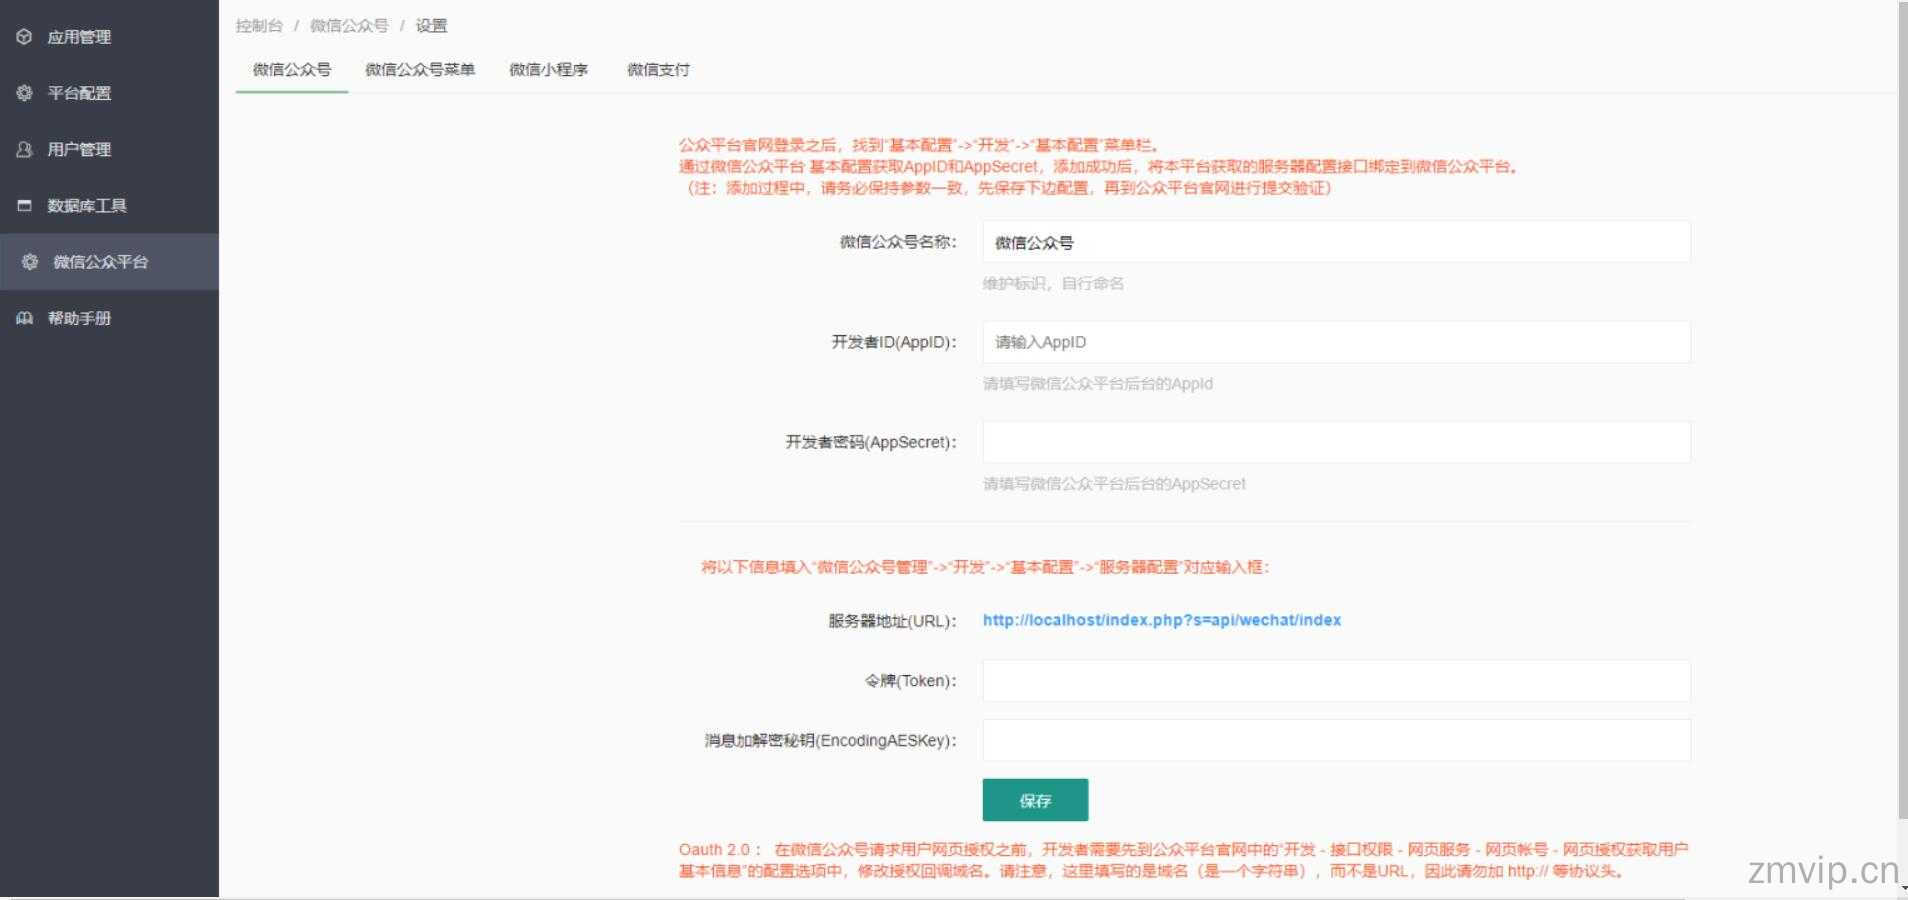Click the 应用管理 sidebar icon

point(24,37)
